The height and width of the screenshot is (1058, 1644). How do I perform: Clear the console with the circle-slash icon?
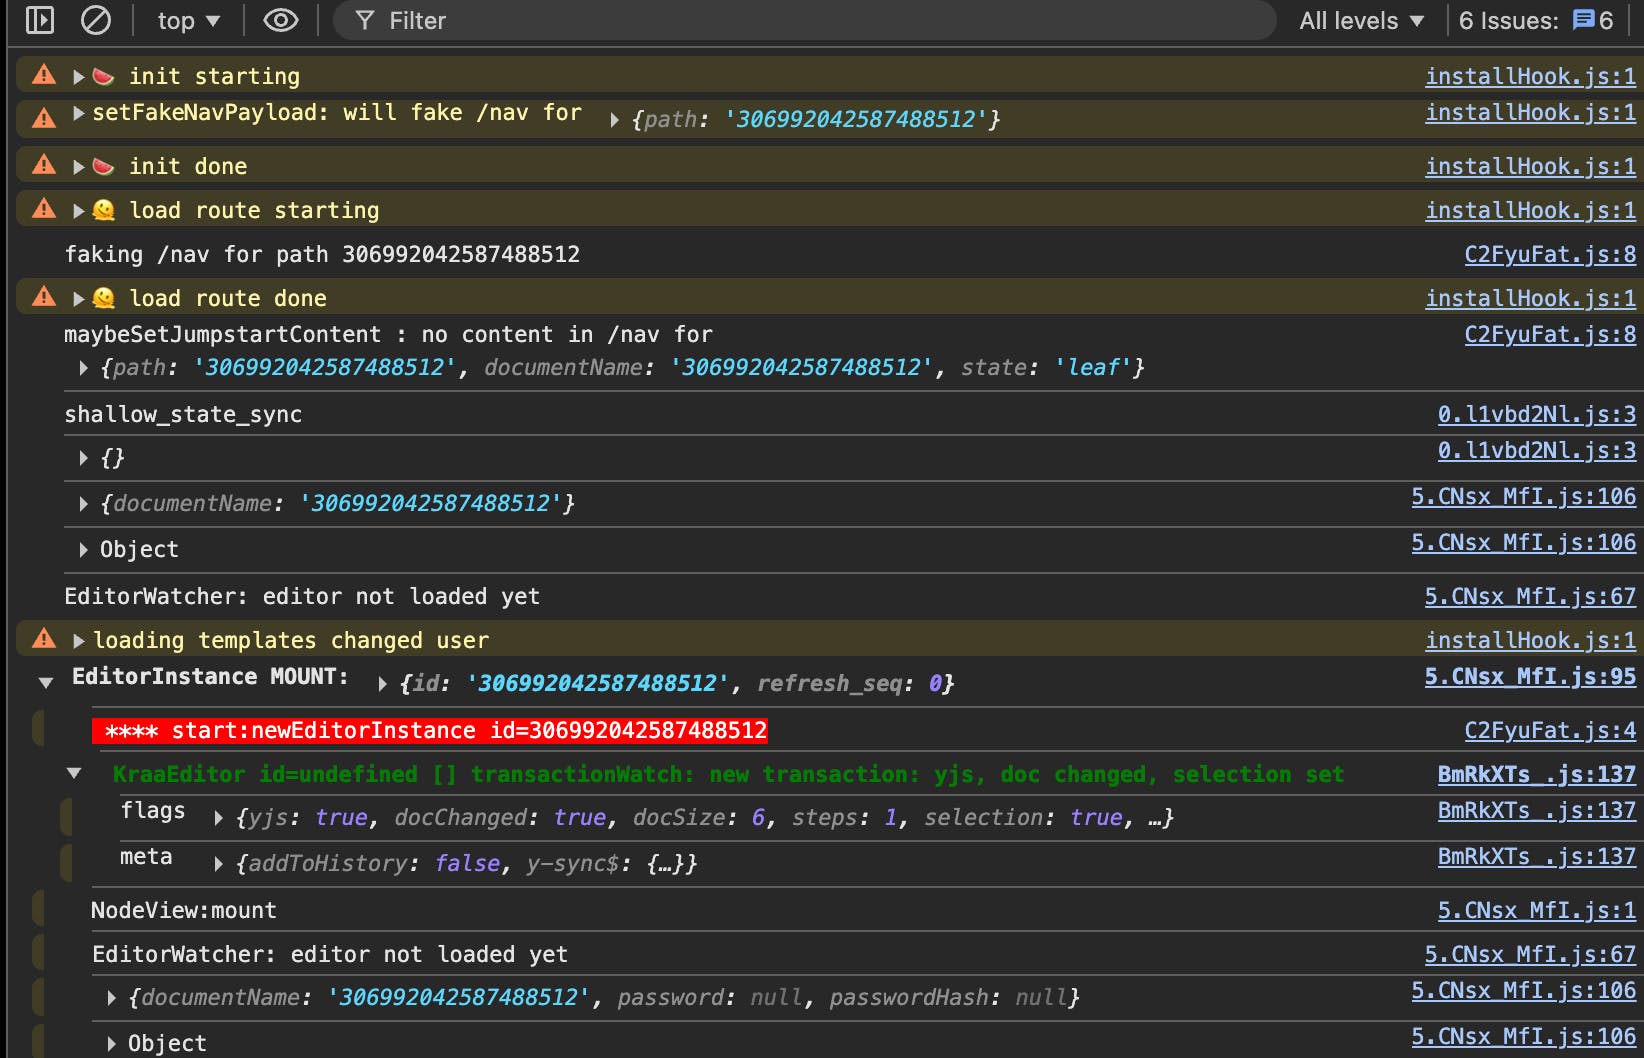pos(96,20)
